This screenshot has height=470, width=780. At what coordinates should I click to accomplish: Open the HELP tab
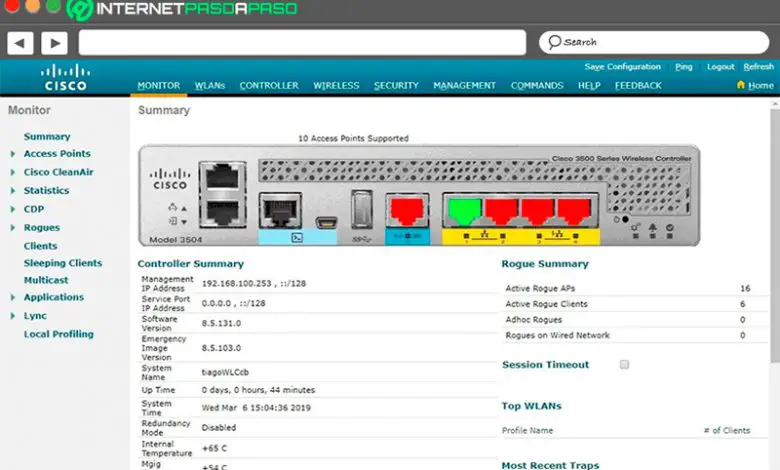point(589,86)
